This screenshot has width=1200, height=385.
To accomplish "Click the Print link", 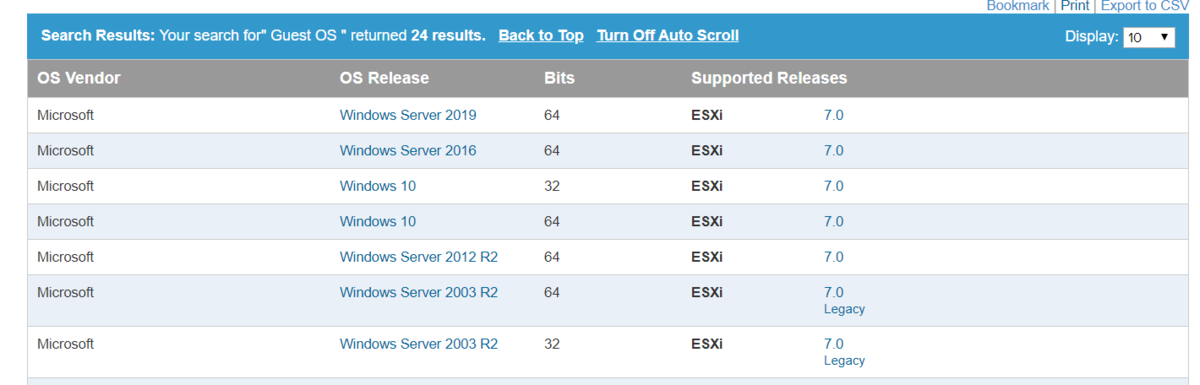I will coord(1075,6).
